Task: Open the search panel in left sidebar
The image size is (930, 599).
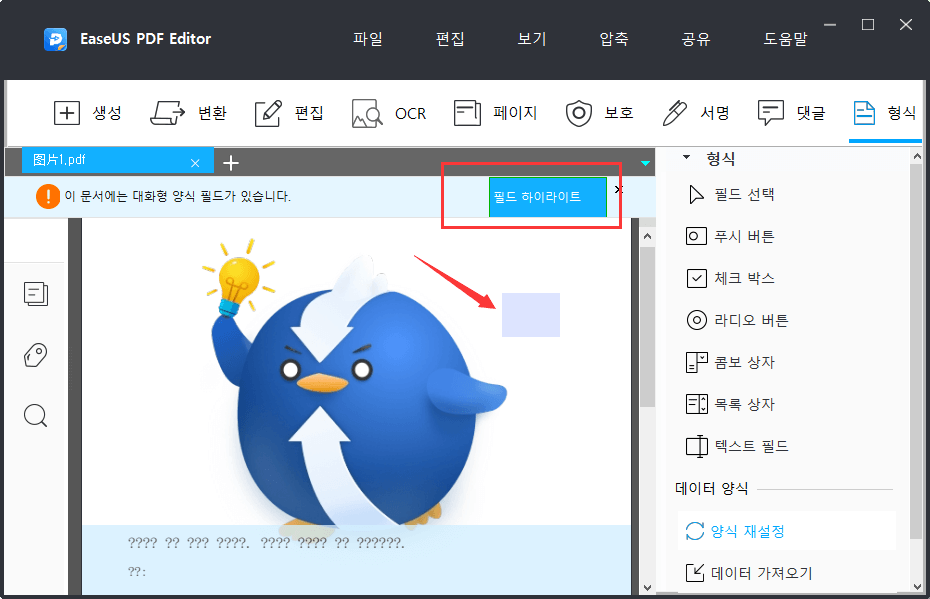Action: click(35, 415)
